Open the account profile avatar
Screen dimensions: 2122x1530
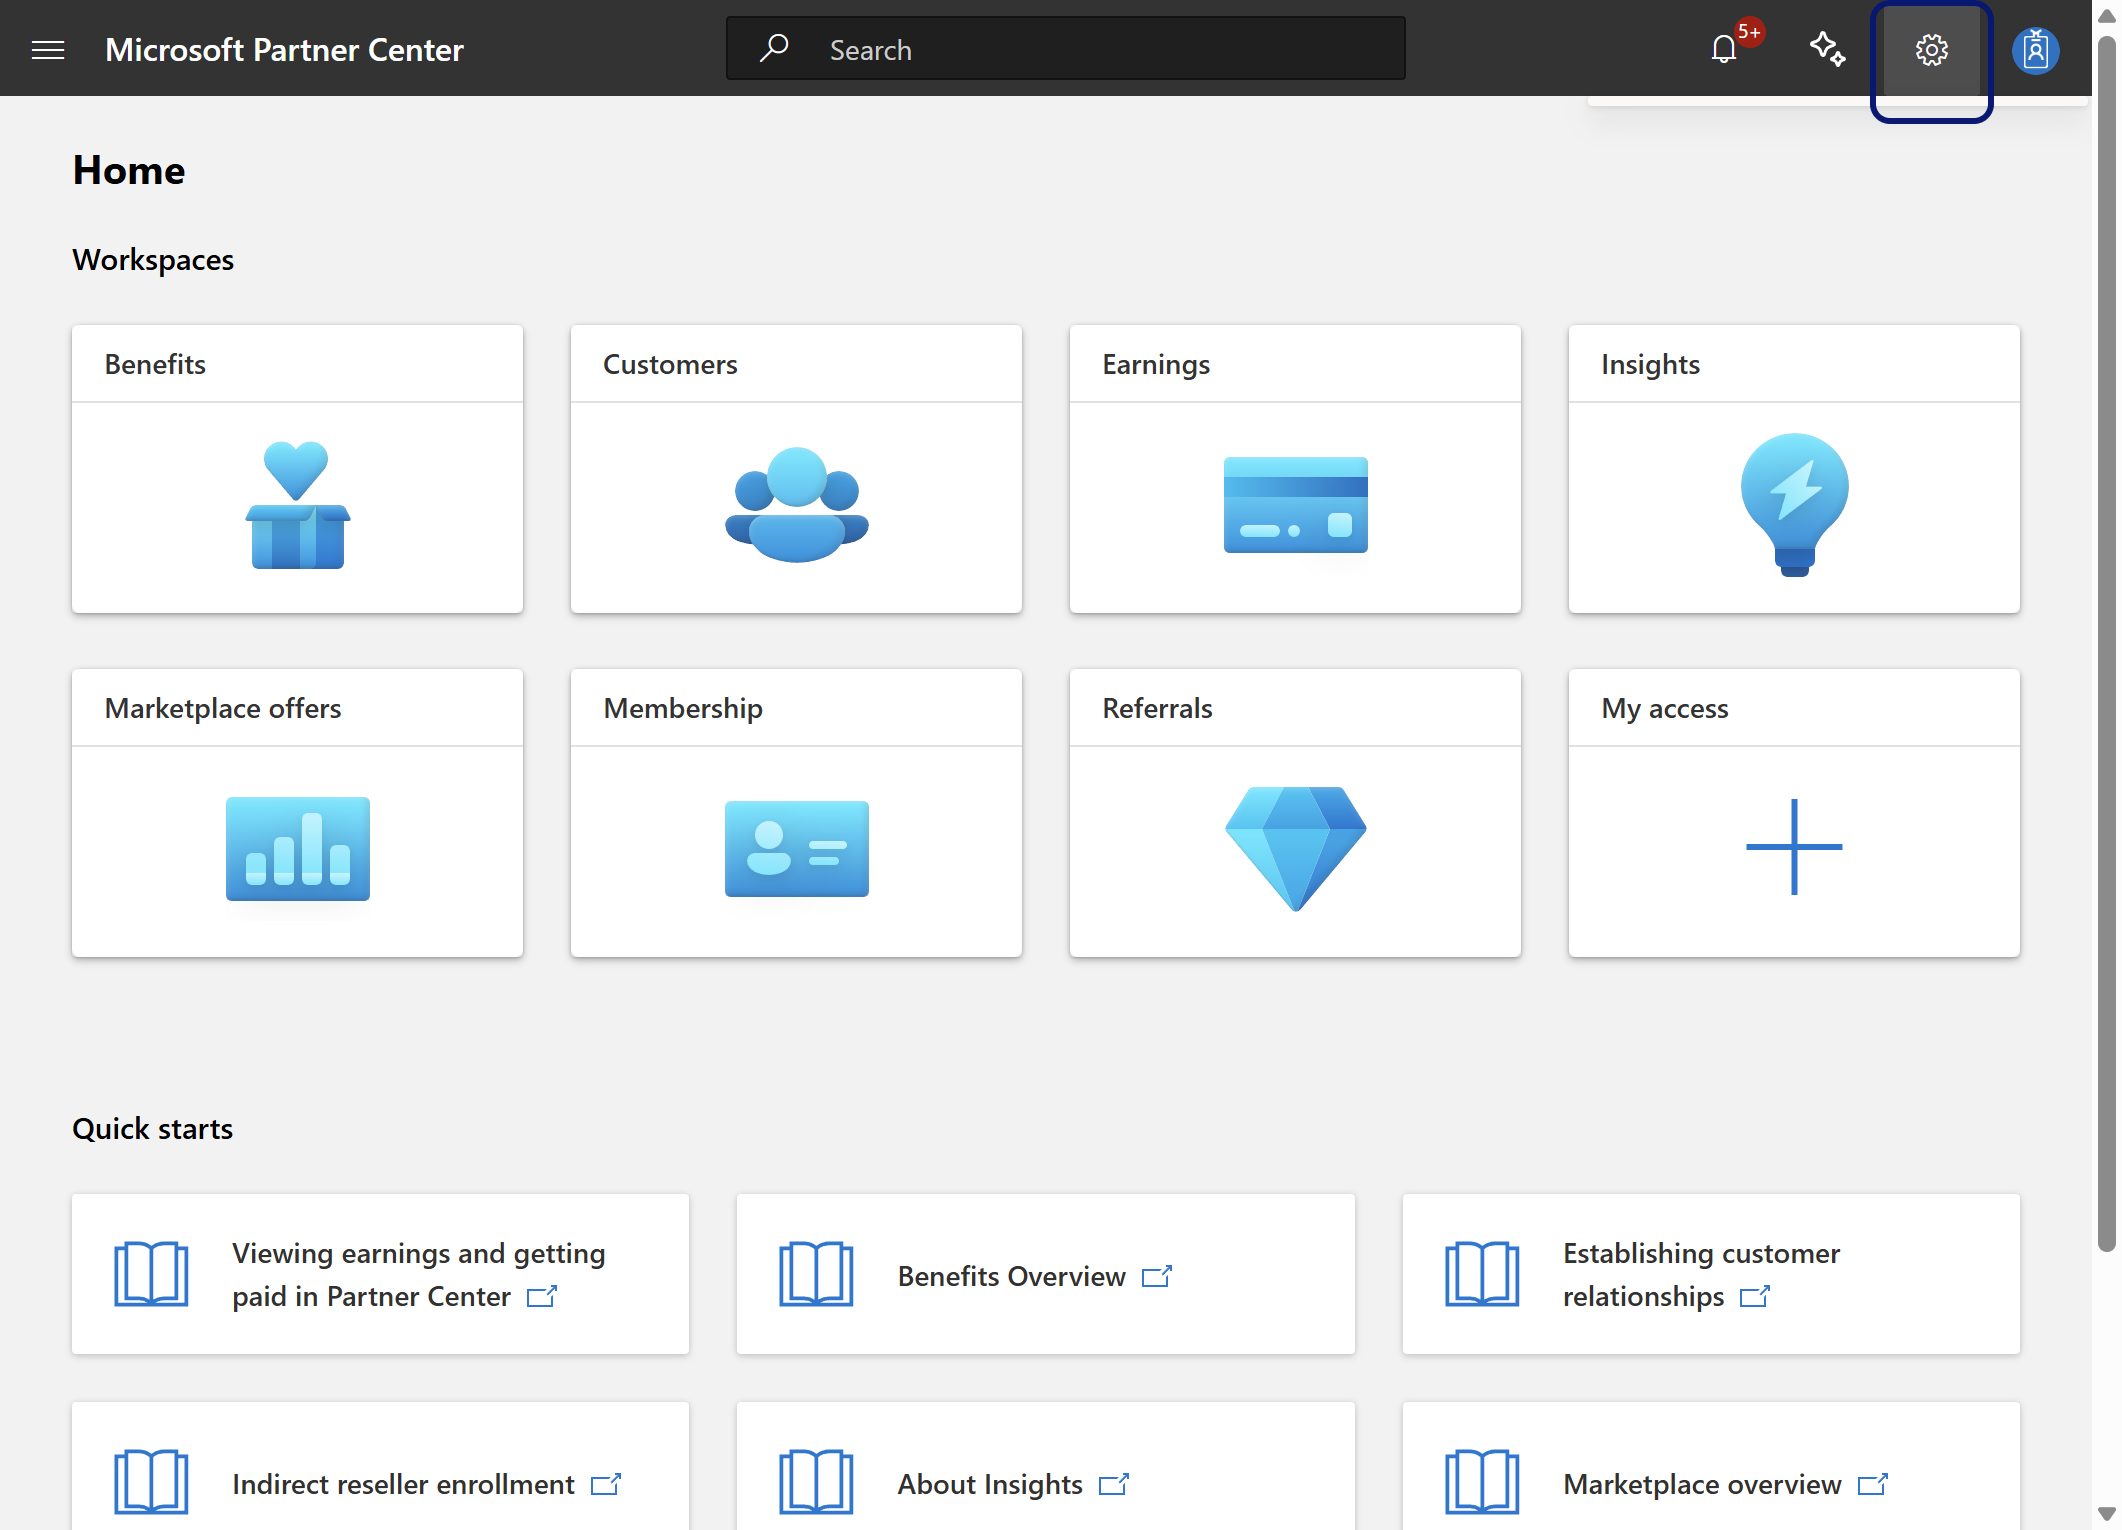click(2036, 50)
